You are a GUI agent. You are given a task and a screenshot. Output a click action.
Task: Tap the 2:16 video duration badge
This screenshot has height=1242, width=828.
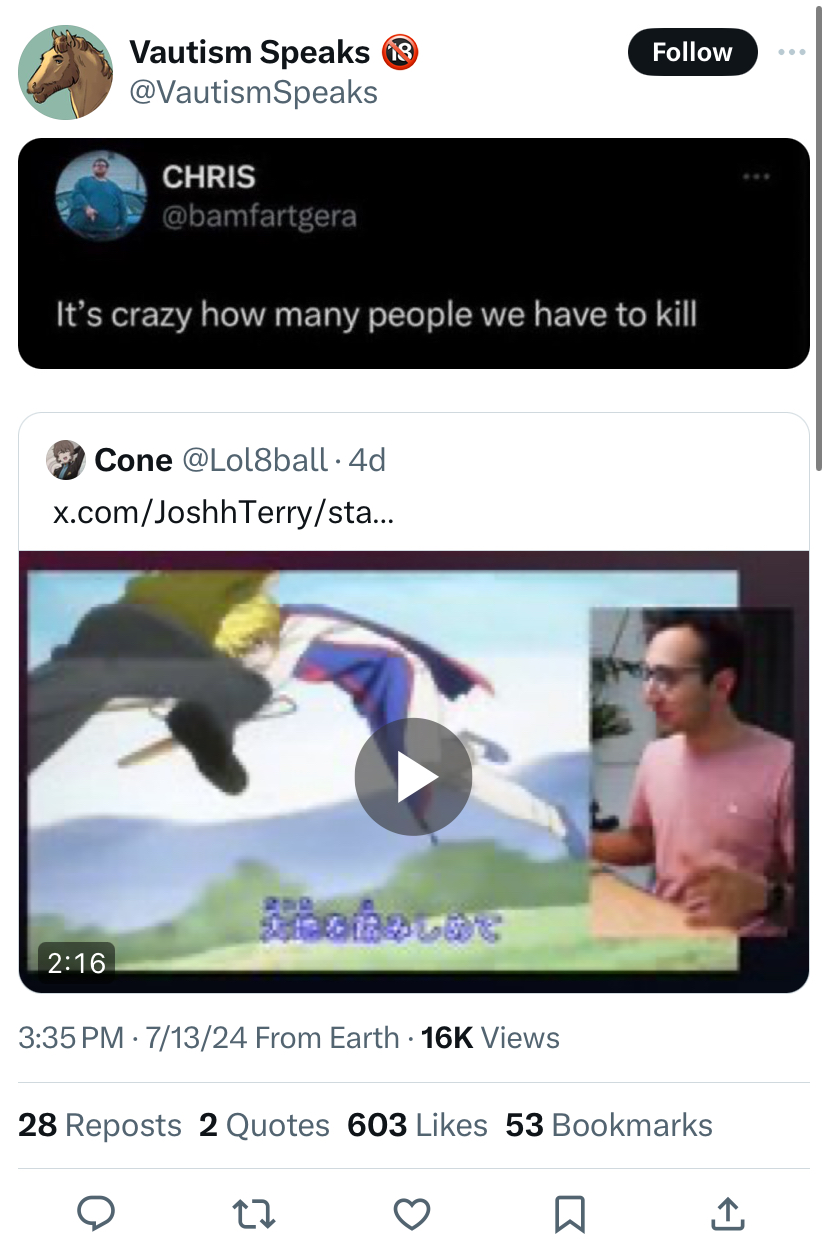[x=77, y=962]
